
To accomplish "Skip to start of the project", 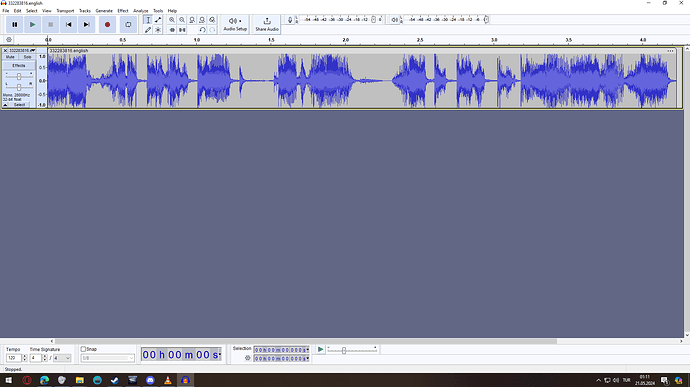I will tap(69, 25).
